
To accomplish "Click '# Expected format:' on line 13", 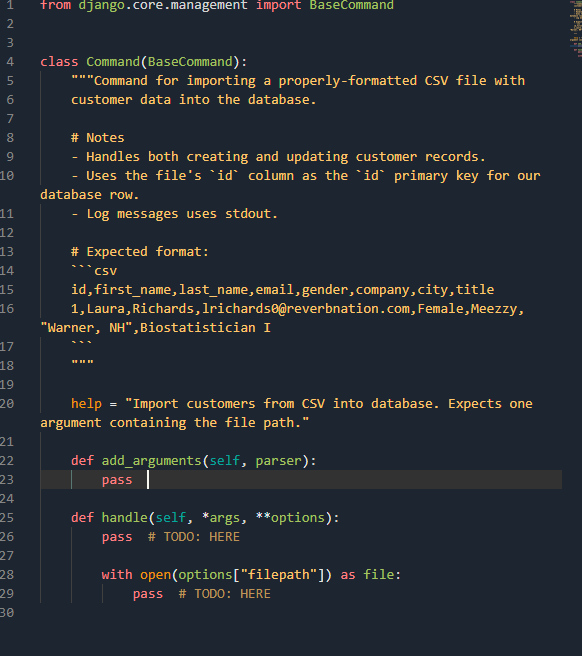I will 140,252.
